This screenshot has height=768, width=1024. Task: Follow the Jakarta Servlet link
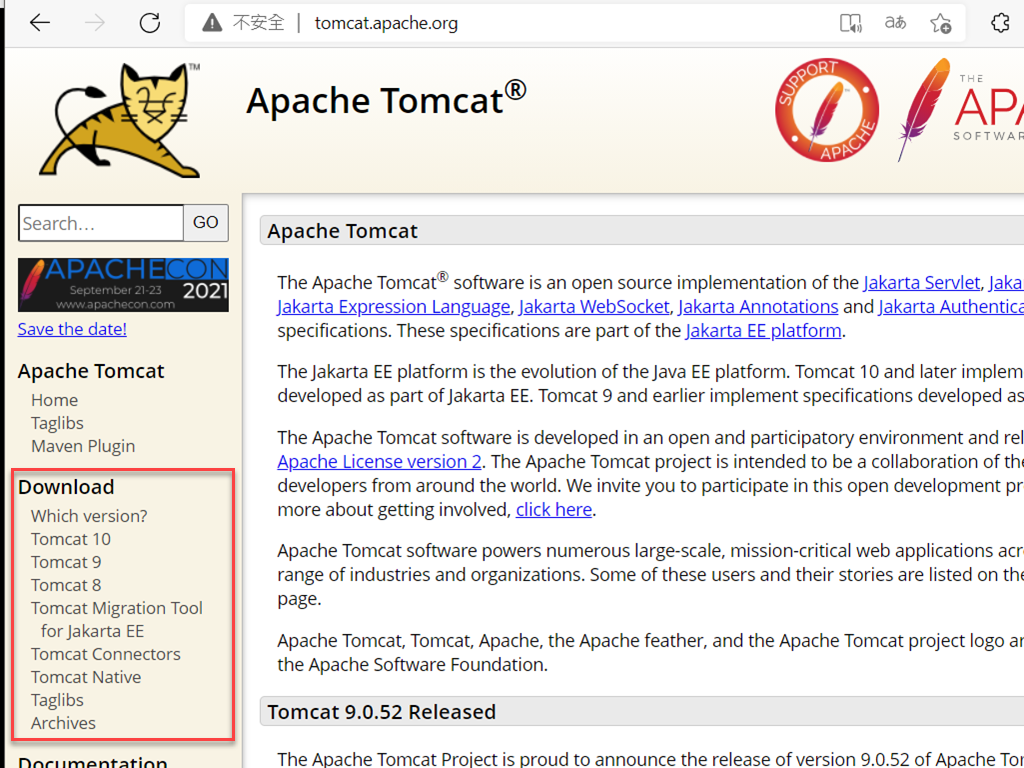tap(922, 282)
